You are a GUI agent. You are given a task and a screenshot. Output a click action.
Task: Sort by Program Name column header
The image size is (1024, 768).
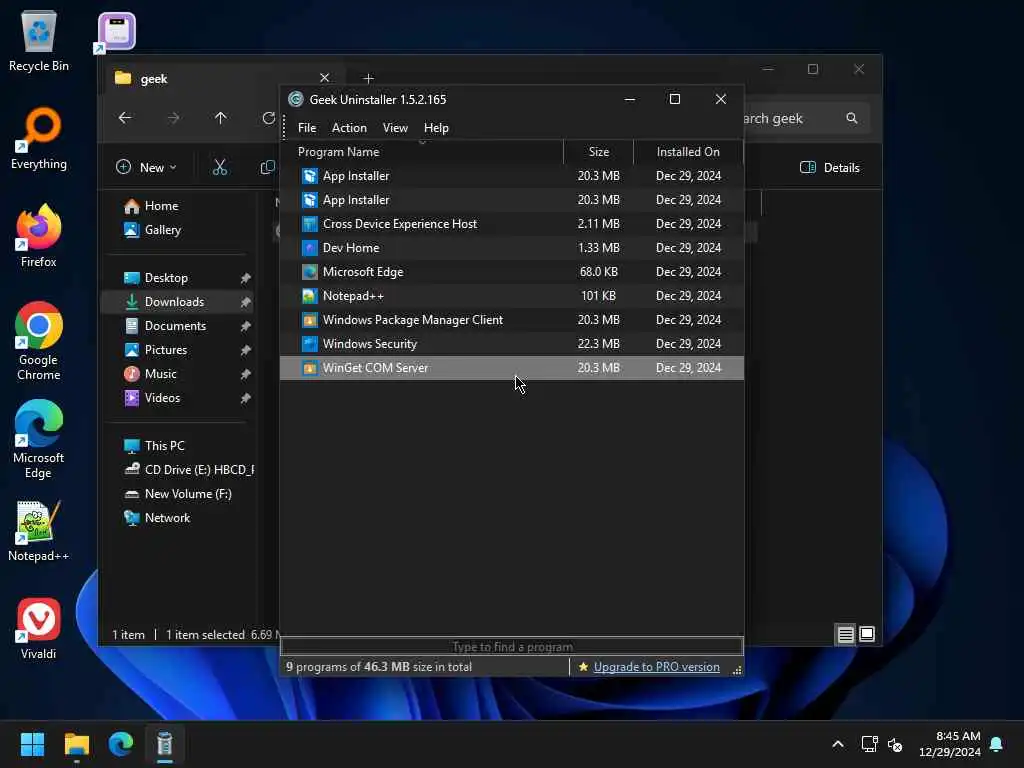click(422, 152)
